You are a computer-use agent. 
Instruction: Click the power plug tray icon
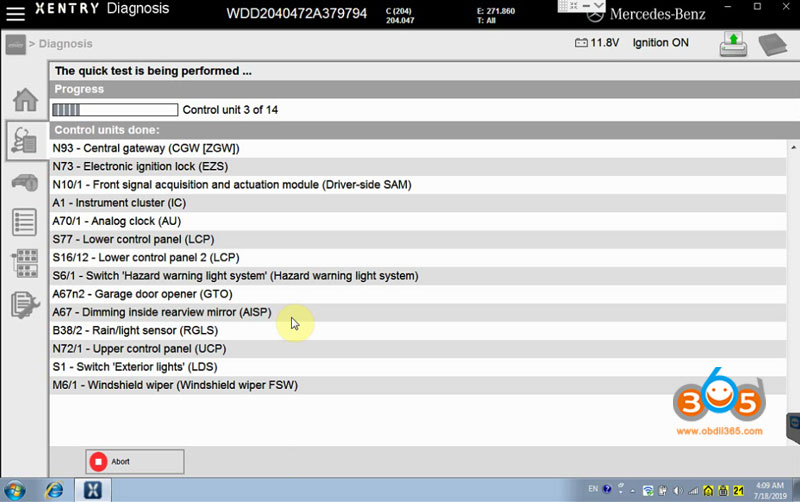(x=663, y=491)
